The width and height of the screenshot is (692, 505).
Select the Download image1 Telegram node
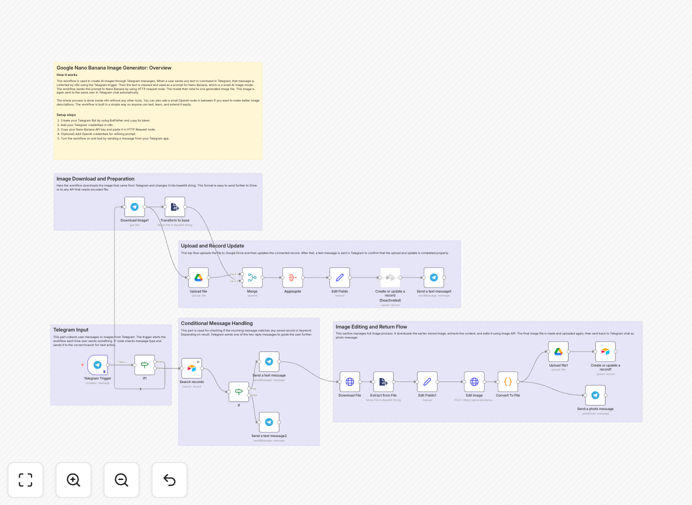coord(135,207)
